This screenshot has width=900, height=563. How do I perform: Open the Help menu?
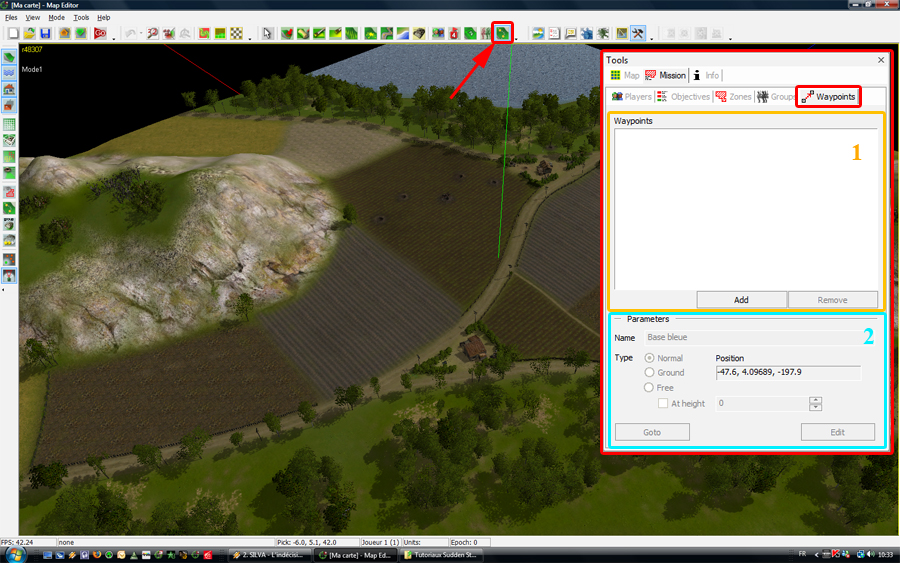click(x=103, y=18)
